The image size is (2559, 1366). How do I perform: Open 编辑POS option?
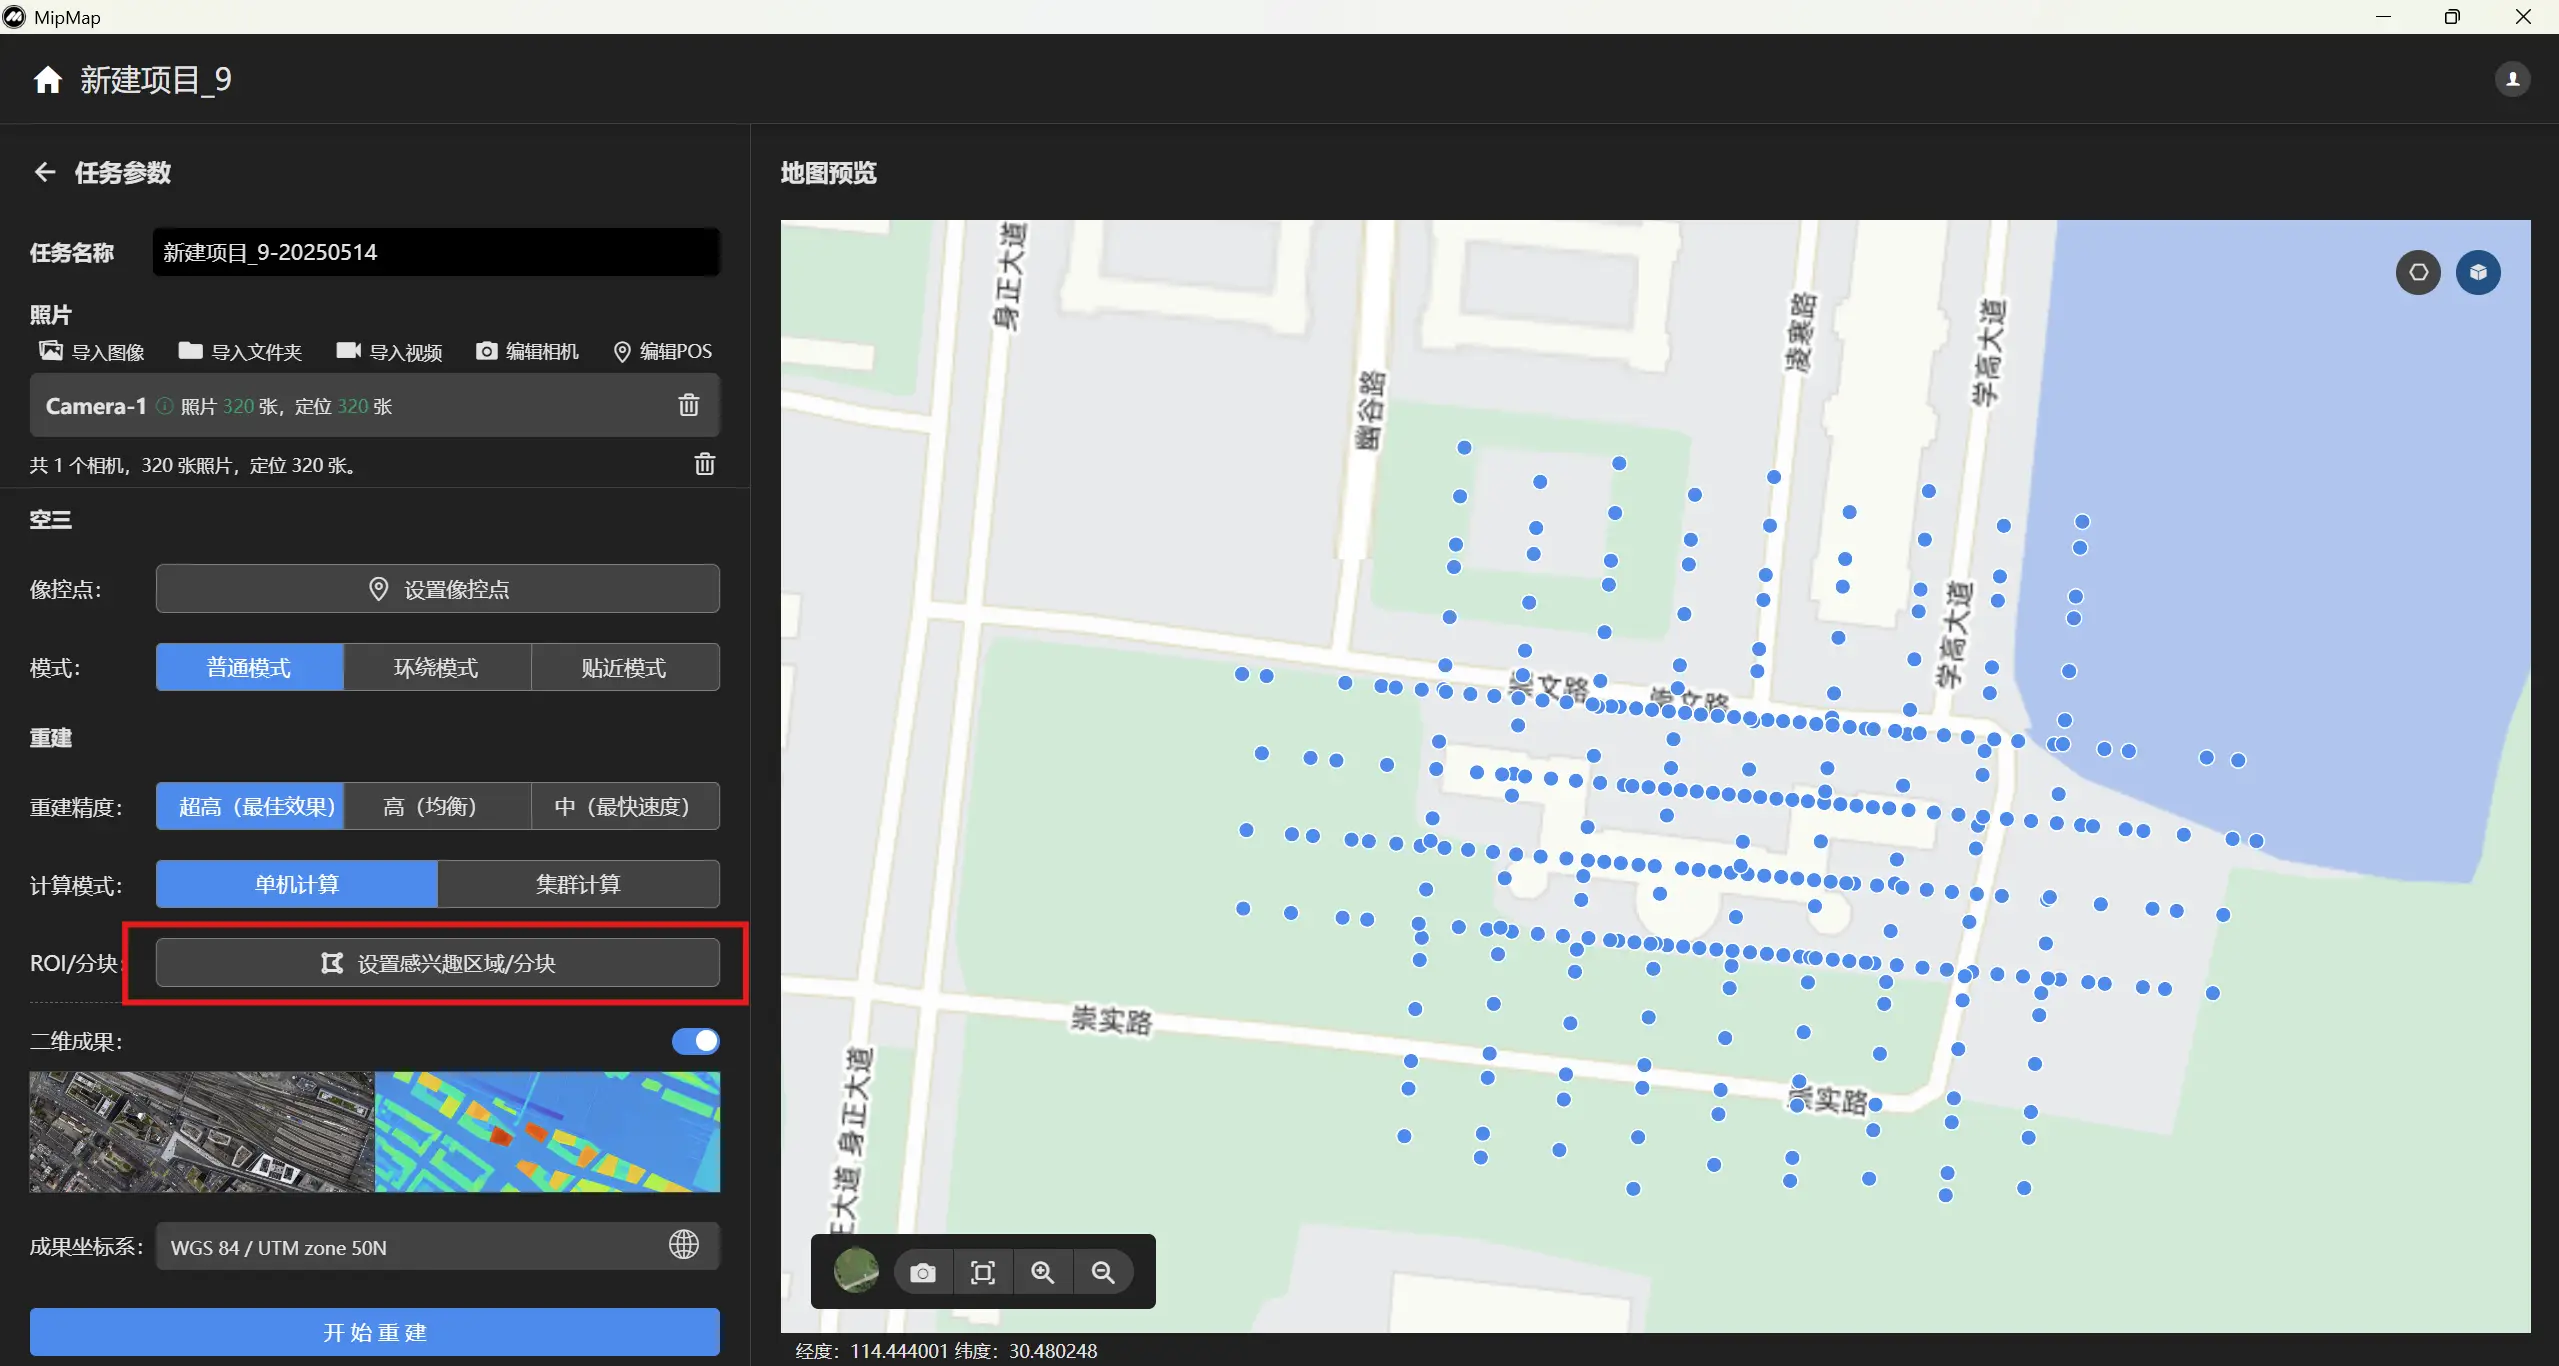[x=663, y=351]
